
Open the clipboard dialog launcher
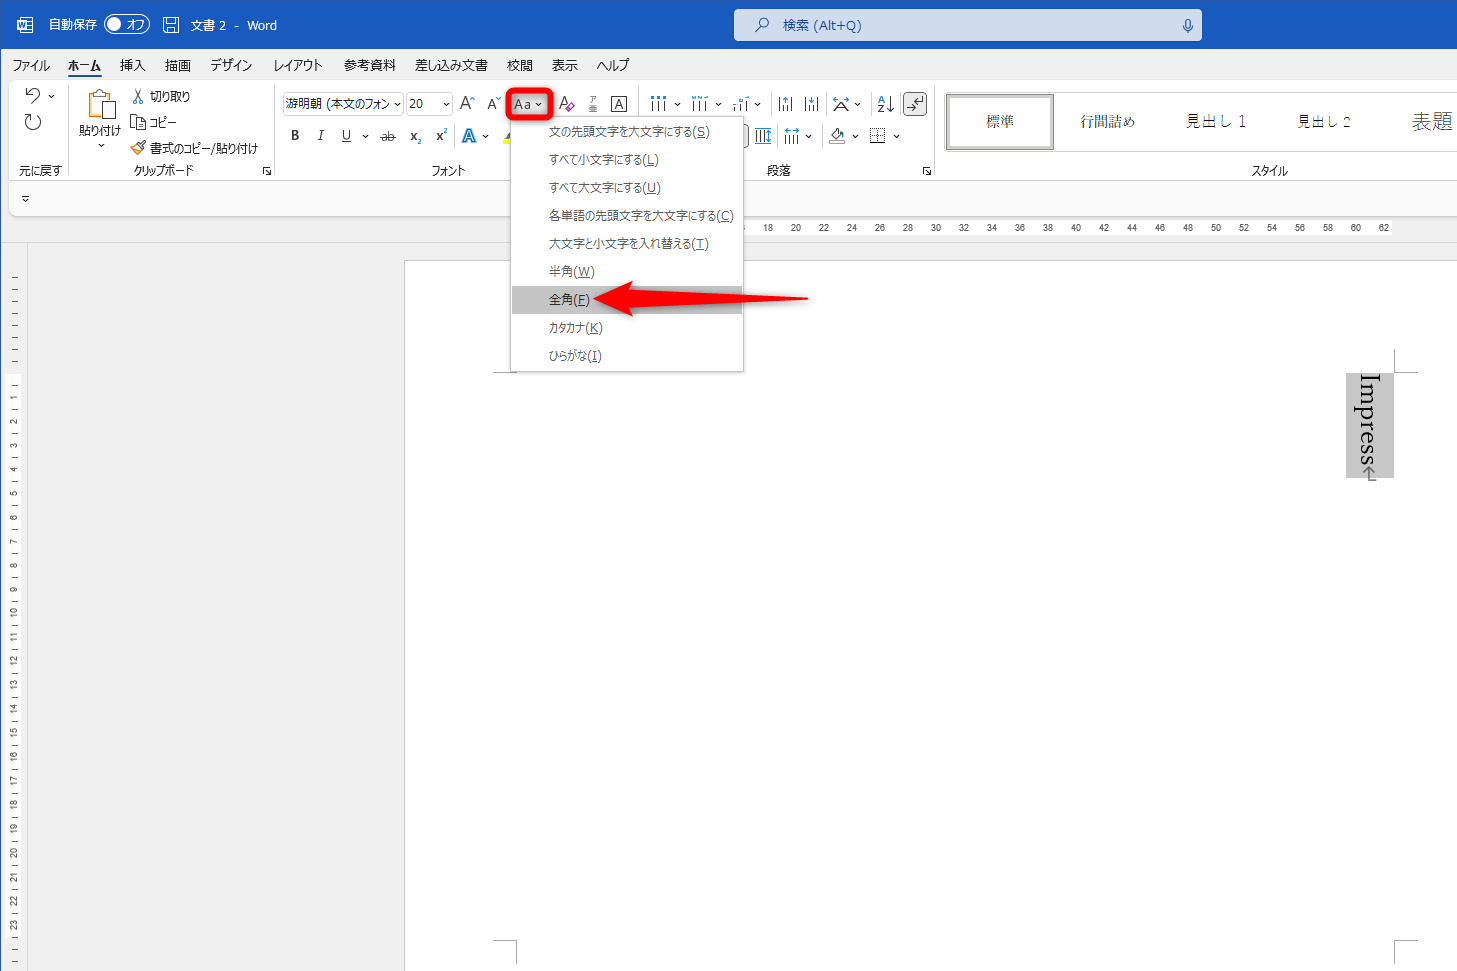tap(267, 171)
